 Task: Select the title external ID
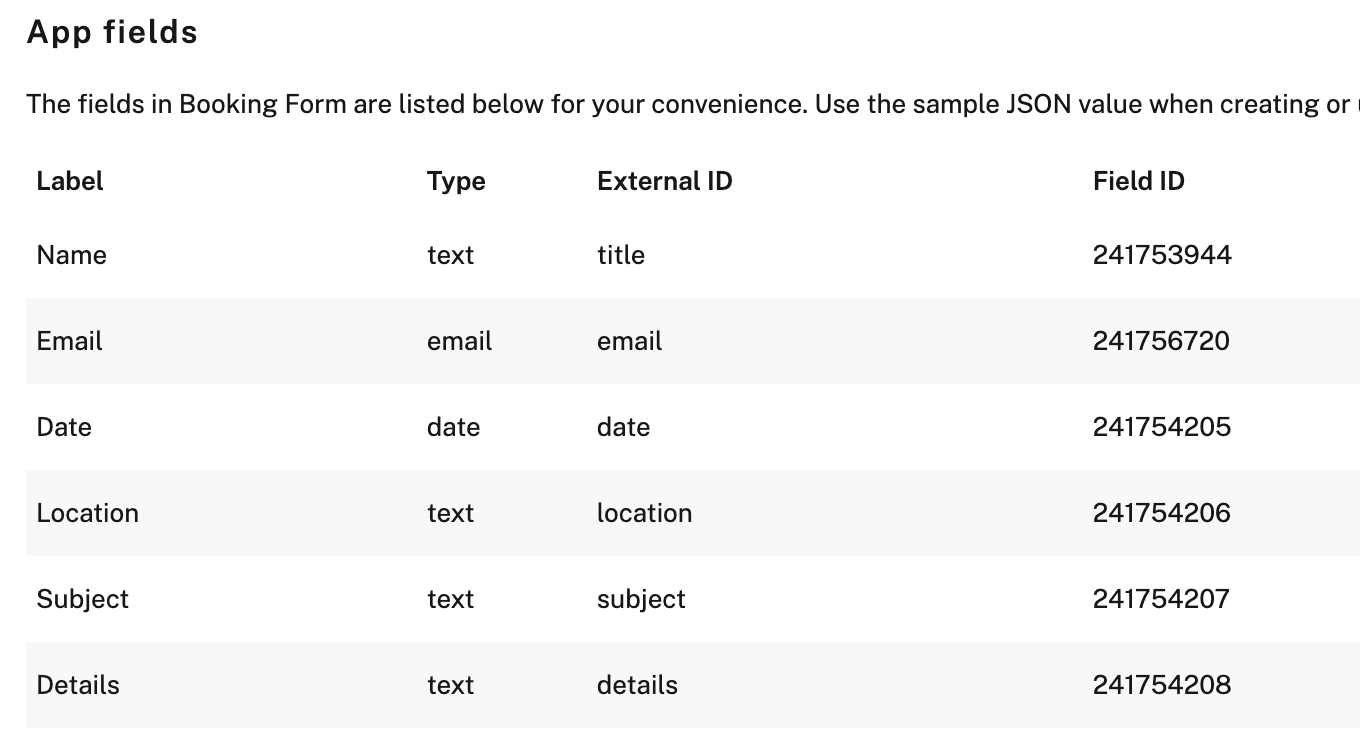(x=621, y=255)
